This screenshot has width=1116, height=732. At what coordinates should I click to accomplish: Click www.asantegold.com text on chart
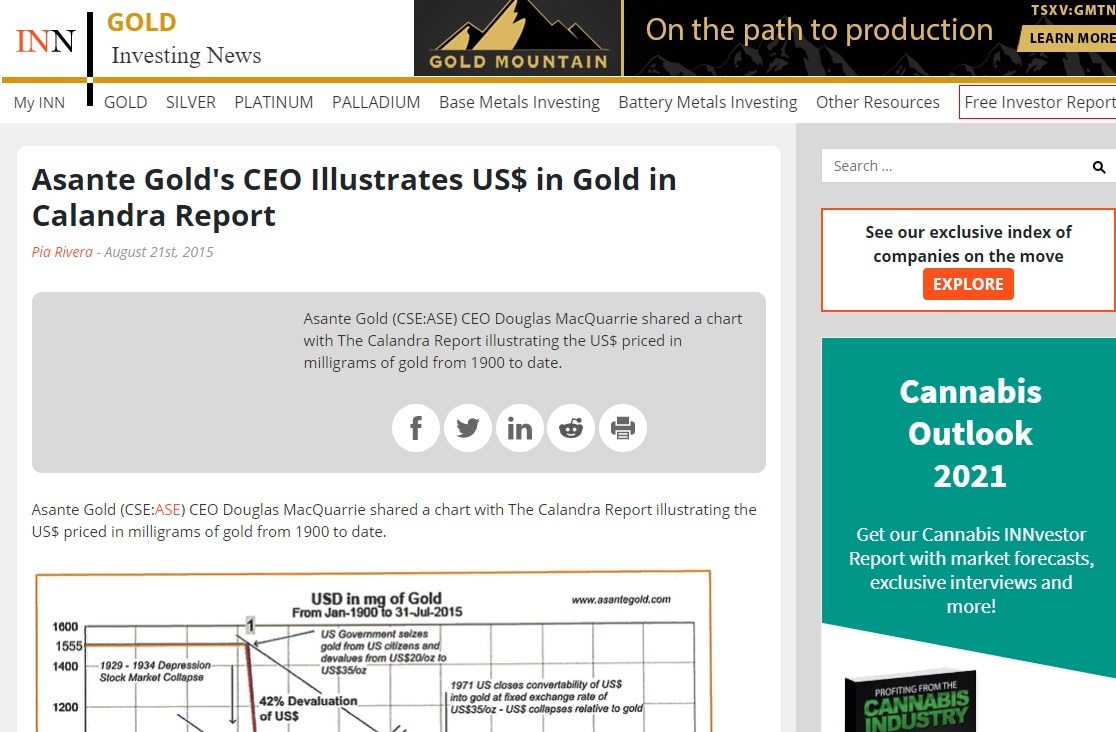point(621,600)
